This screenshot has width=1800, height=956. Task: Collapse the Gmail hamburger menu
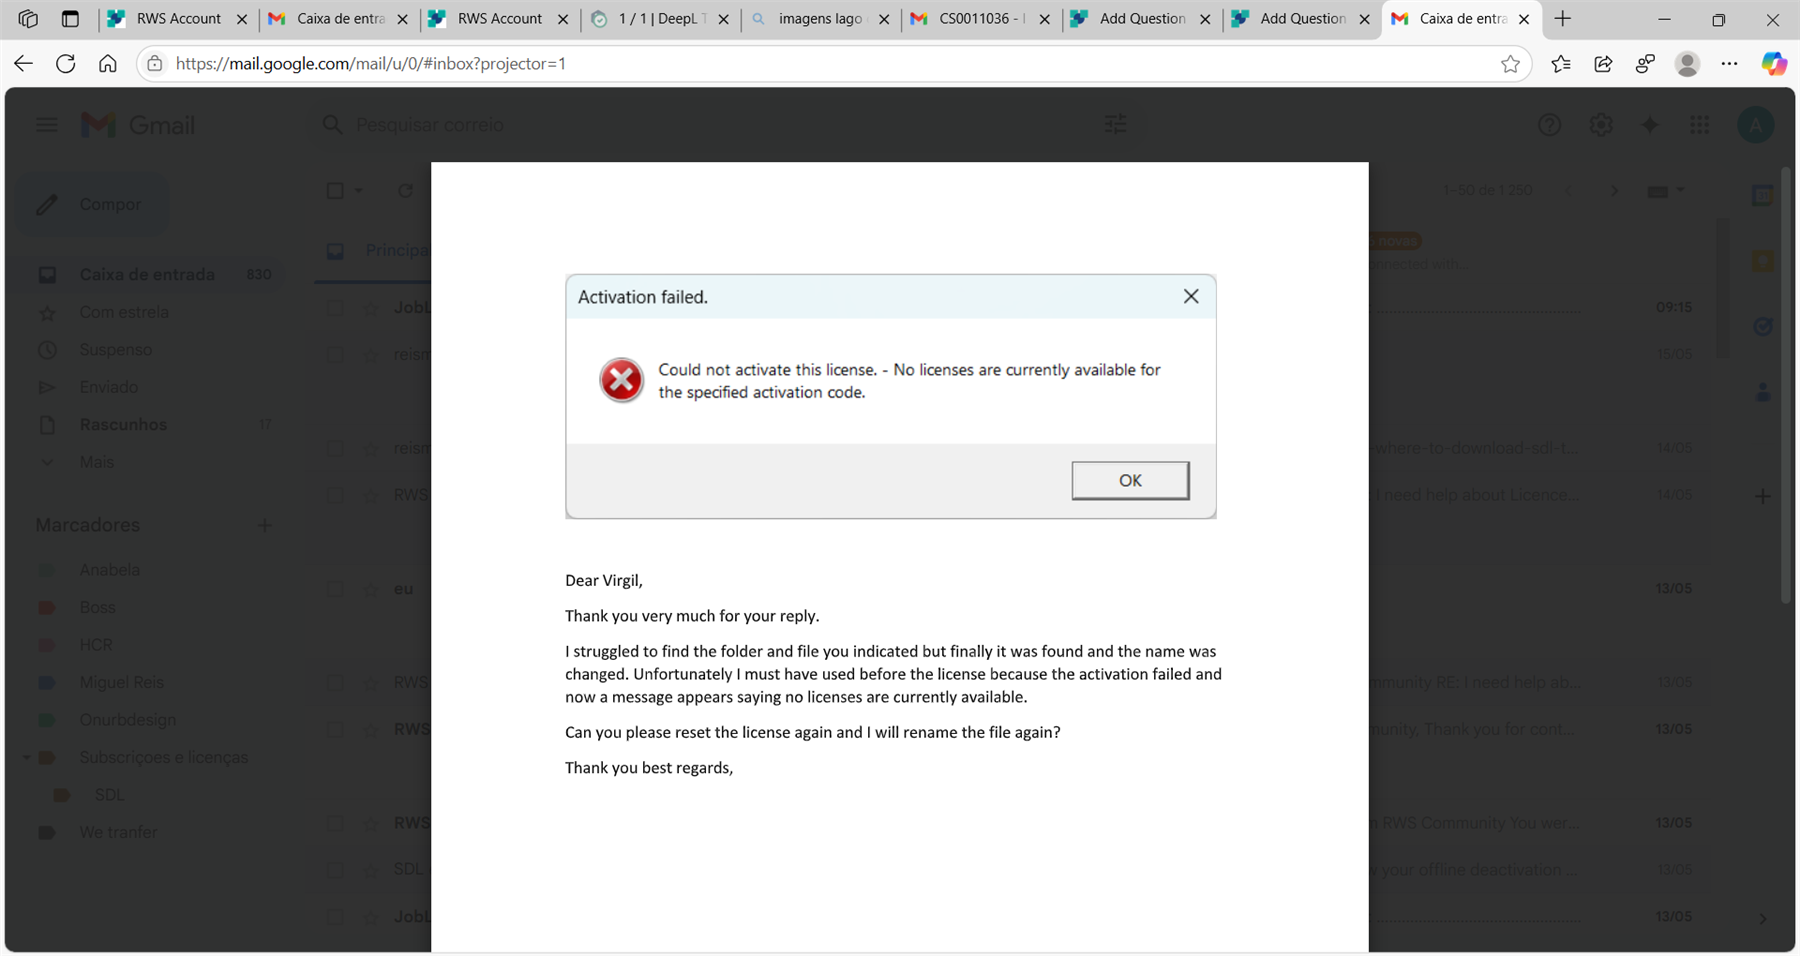(x=46, y=124)
